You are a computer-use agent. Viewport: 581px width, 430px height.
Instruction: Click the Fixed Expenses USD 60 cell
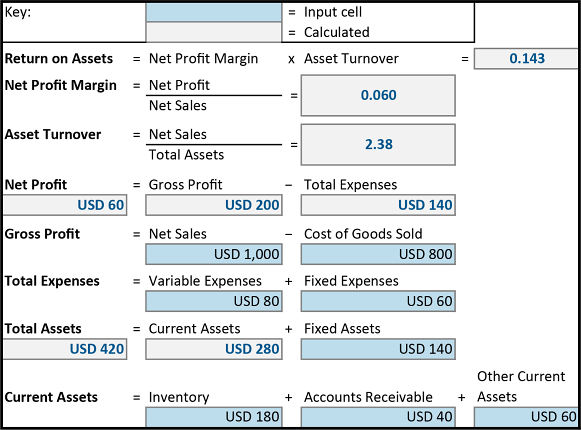[x=378, y=301]
